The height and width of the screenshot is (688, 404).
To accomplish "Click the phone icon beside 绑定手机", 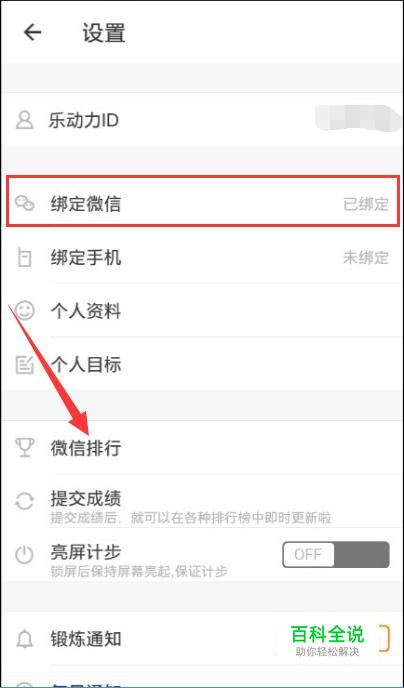I will [x=24, y=258].
